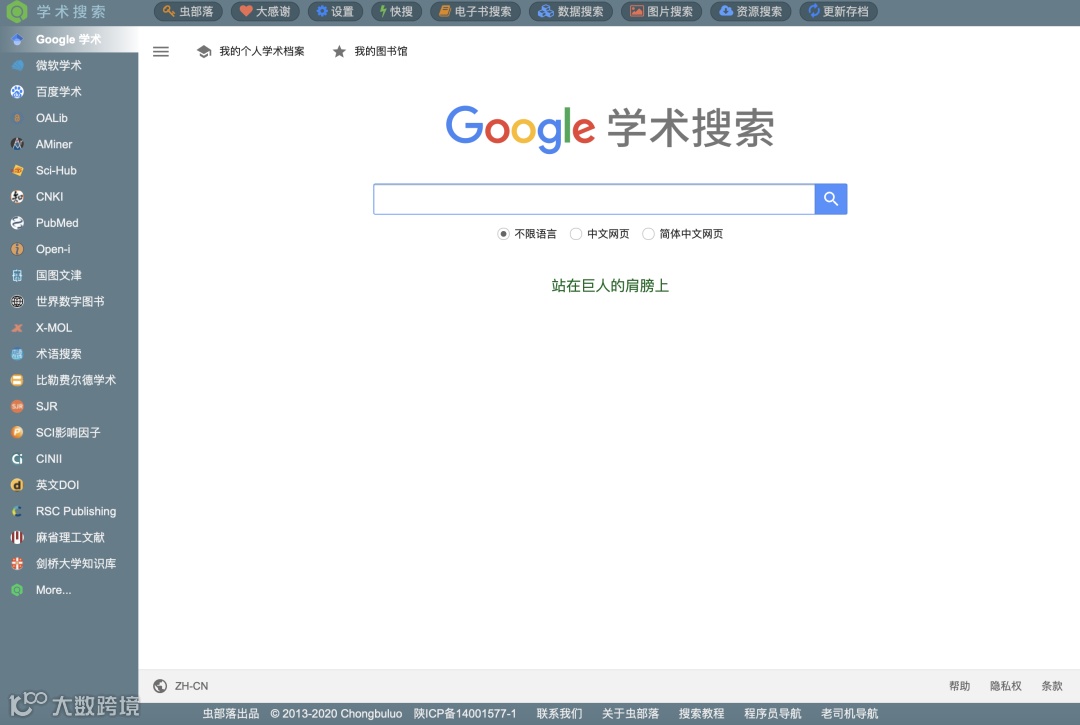1080x725 pixels.
Task: Open the 关于虫部落 footer link
Action: tap(630, 713)
